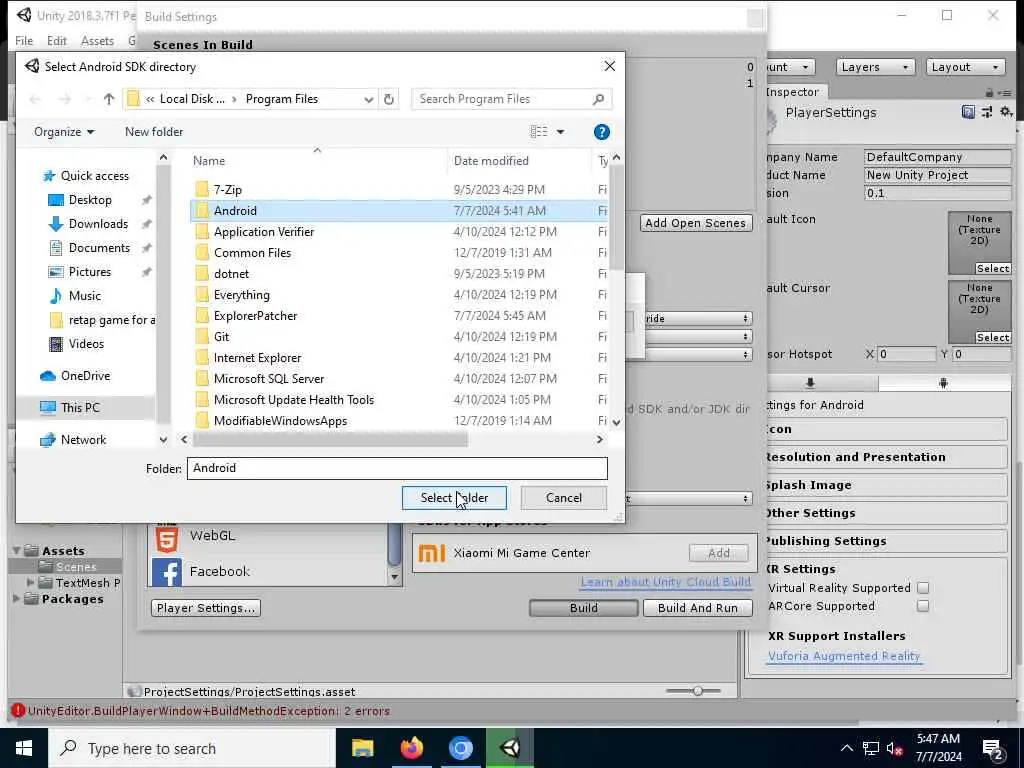Click the search magnifier in file dialog
1024x768 pixels.
pos(598,99)
